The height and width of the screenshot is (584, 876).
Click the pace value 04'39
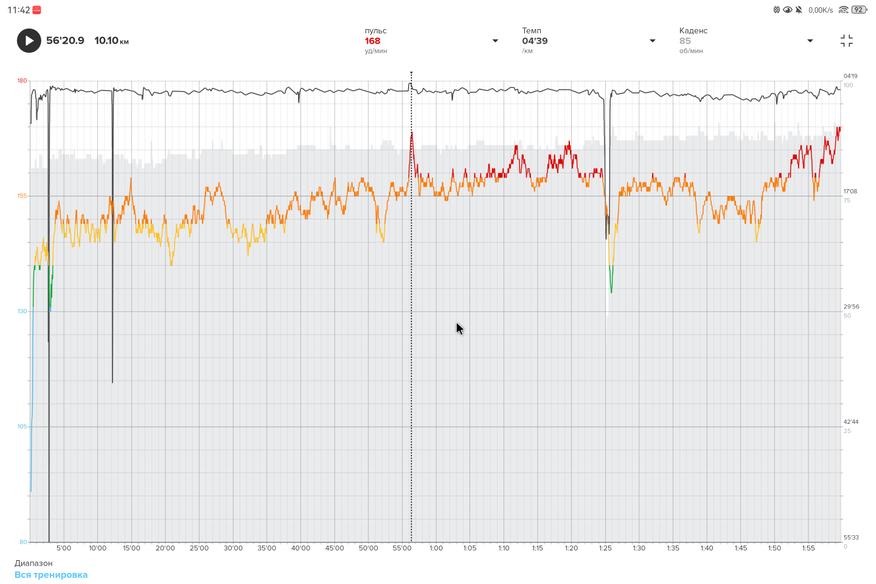[x=535, y=41]
